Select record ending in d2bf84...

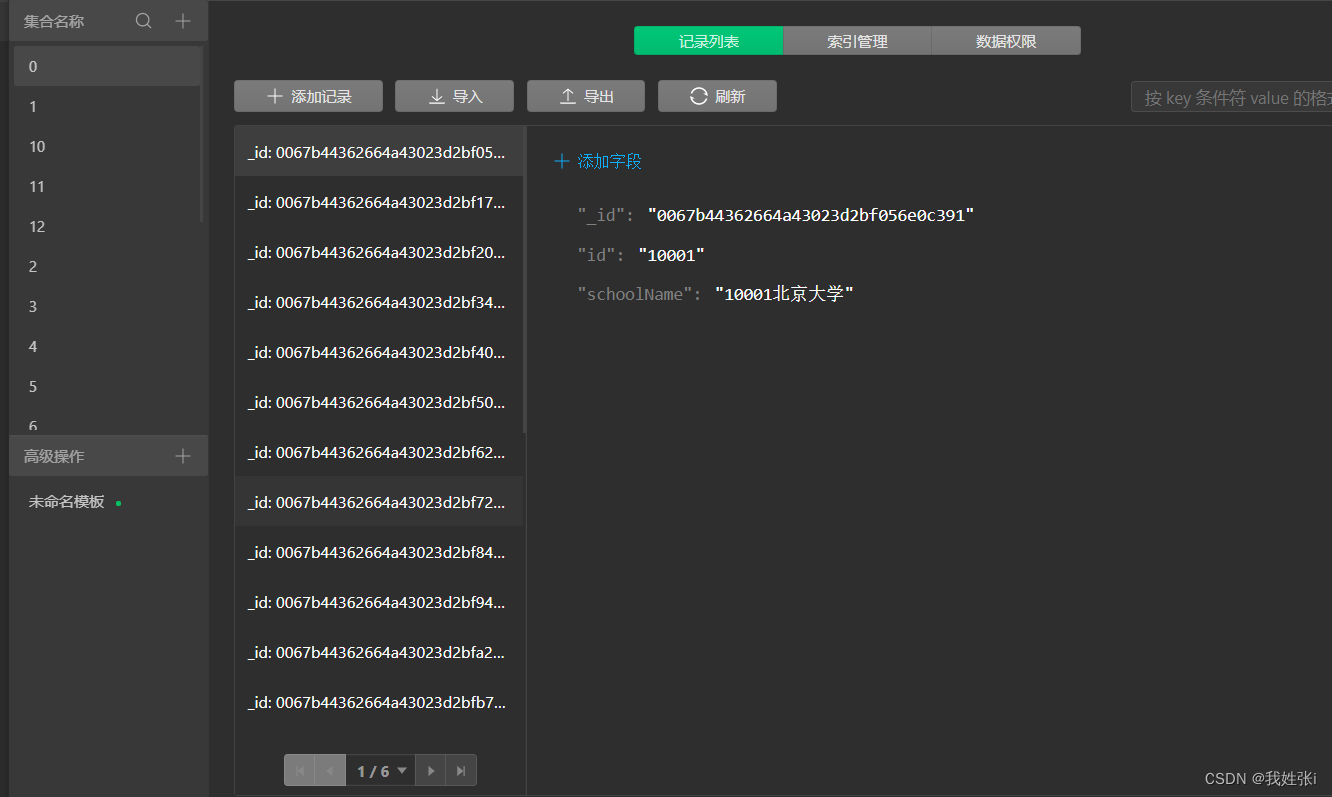(378, 552)
